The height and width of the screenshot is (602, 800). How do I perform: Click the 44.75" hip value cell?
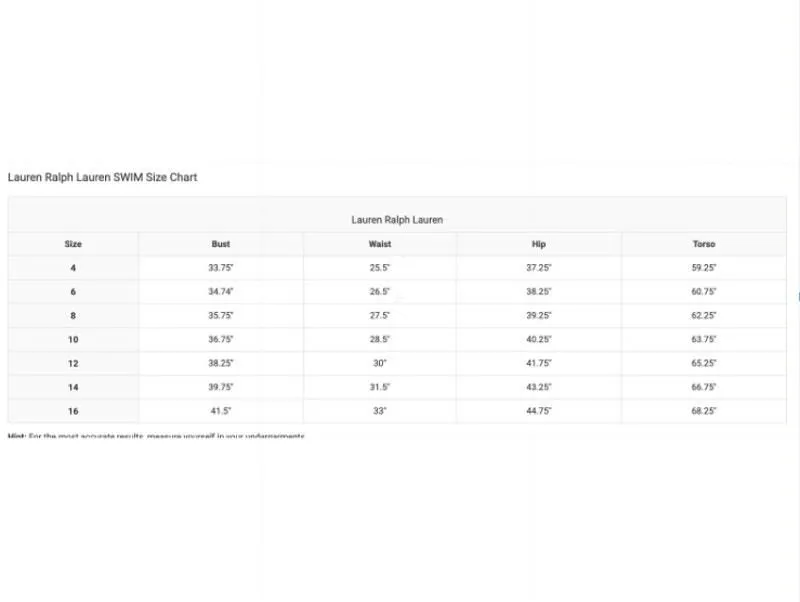tap(539, 411)
